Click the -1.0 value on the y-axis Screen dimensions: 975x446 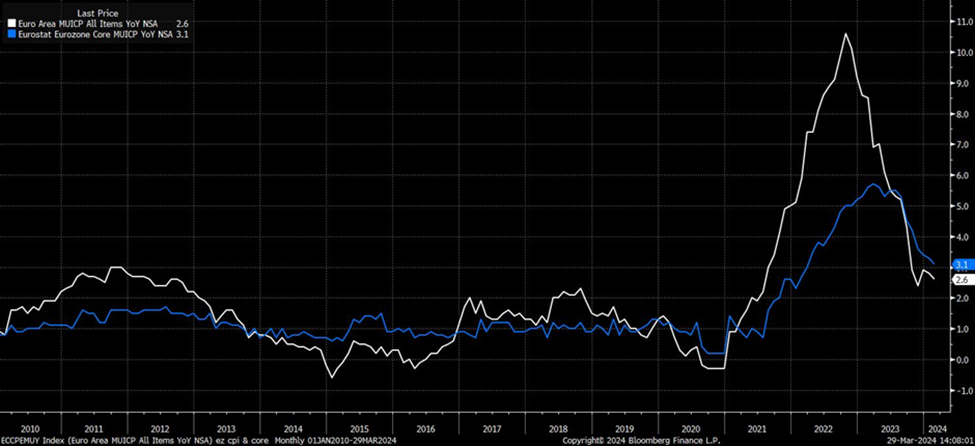[x=962, y=390]
